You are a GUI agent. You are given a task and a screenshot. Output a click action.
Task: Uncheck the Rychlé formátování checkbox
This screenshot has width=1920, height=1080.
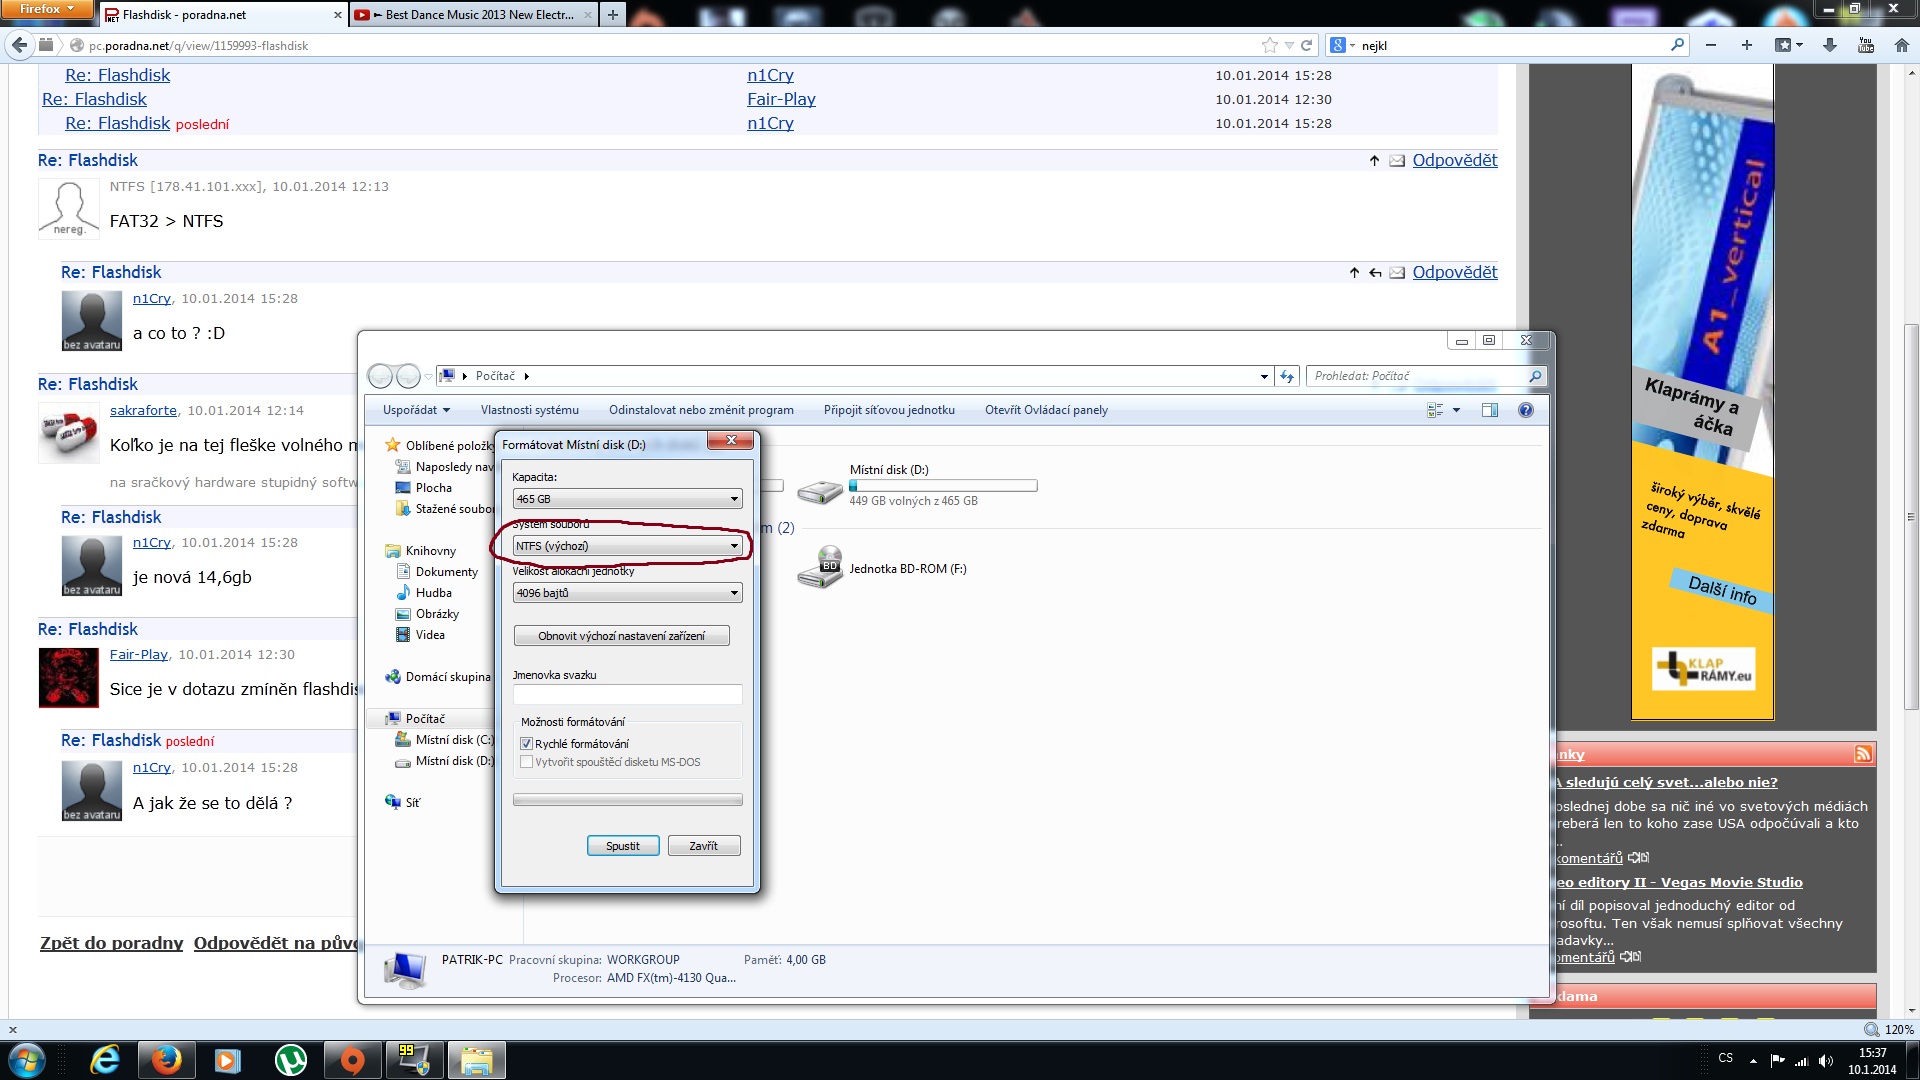(x=526, y=744)
